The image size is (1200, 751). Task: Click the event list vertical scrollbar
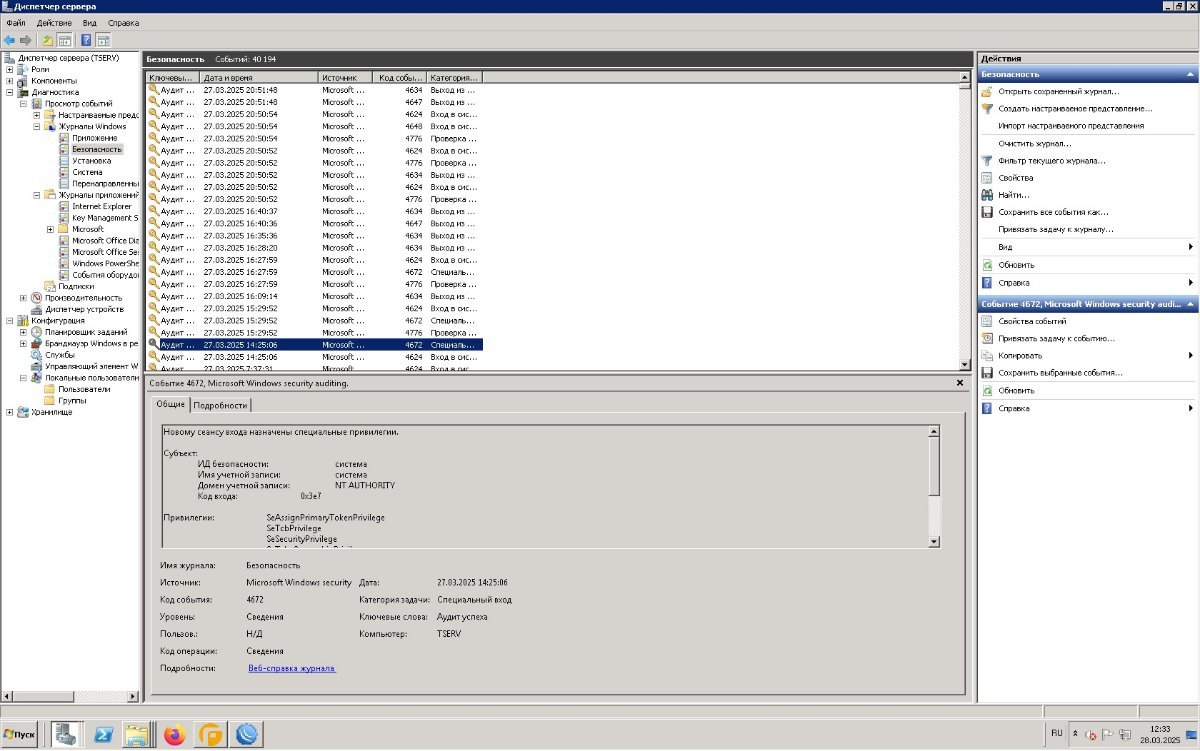pyautogui.click(x=965, y=220)
